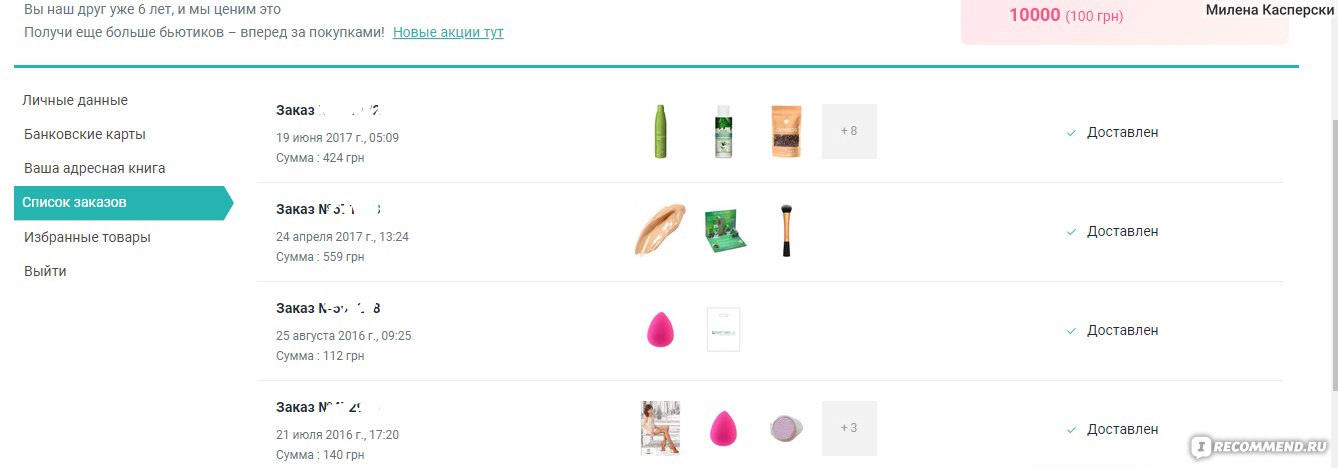The width and height of the screenshot is (1338, 468).
Task: Select the makeup brush thumbnail in April order
Action: pyautogui.click(x=786, y=230)
